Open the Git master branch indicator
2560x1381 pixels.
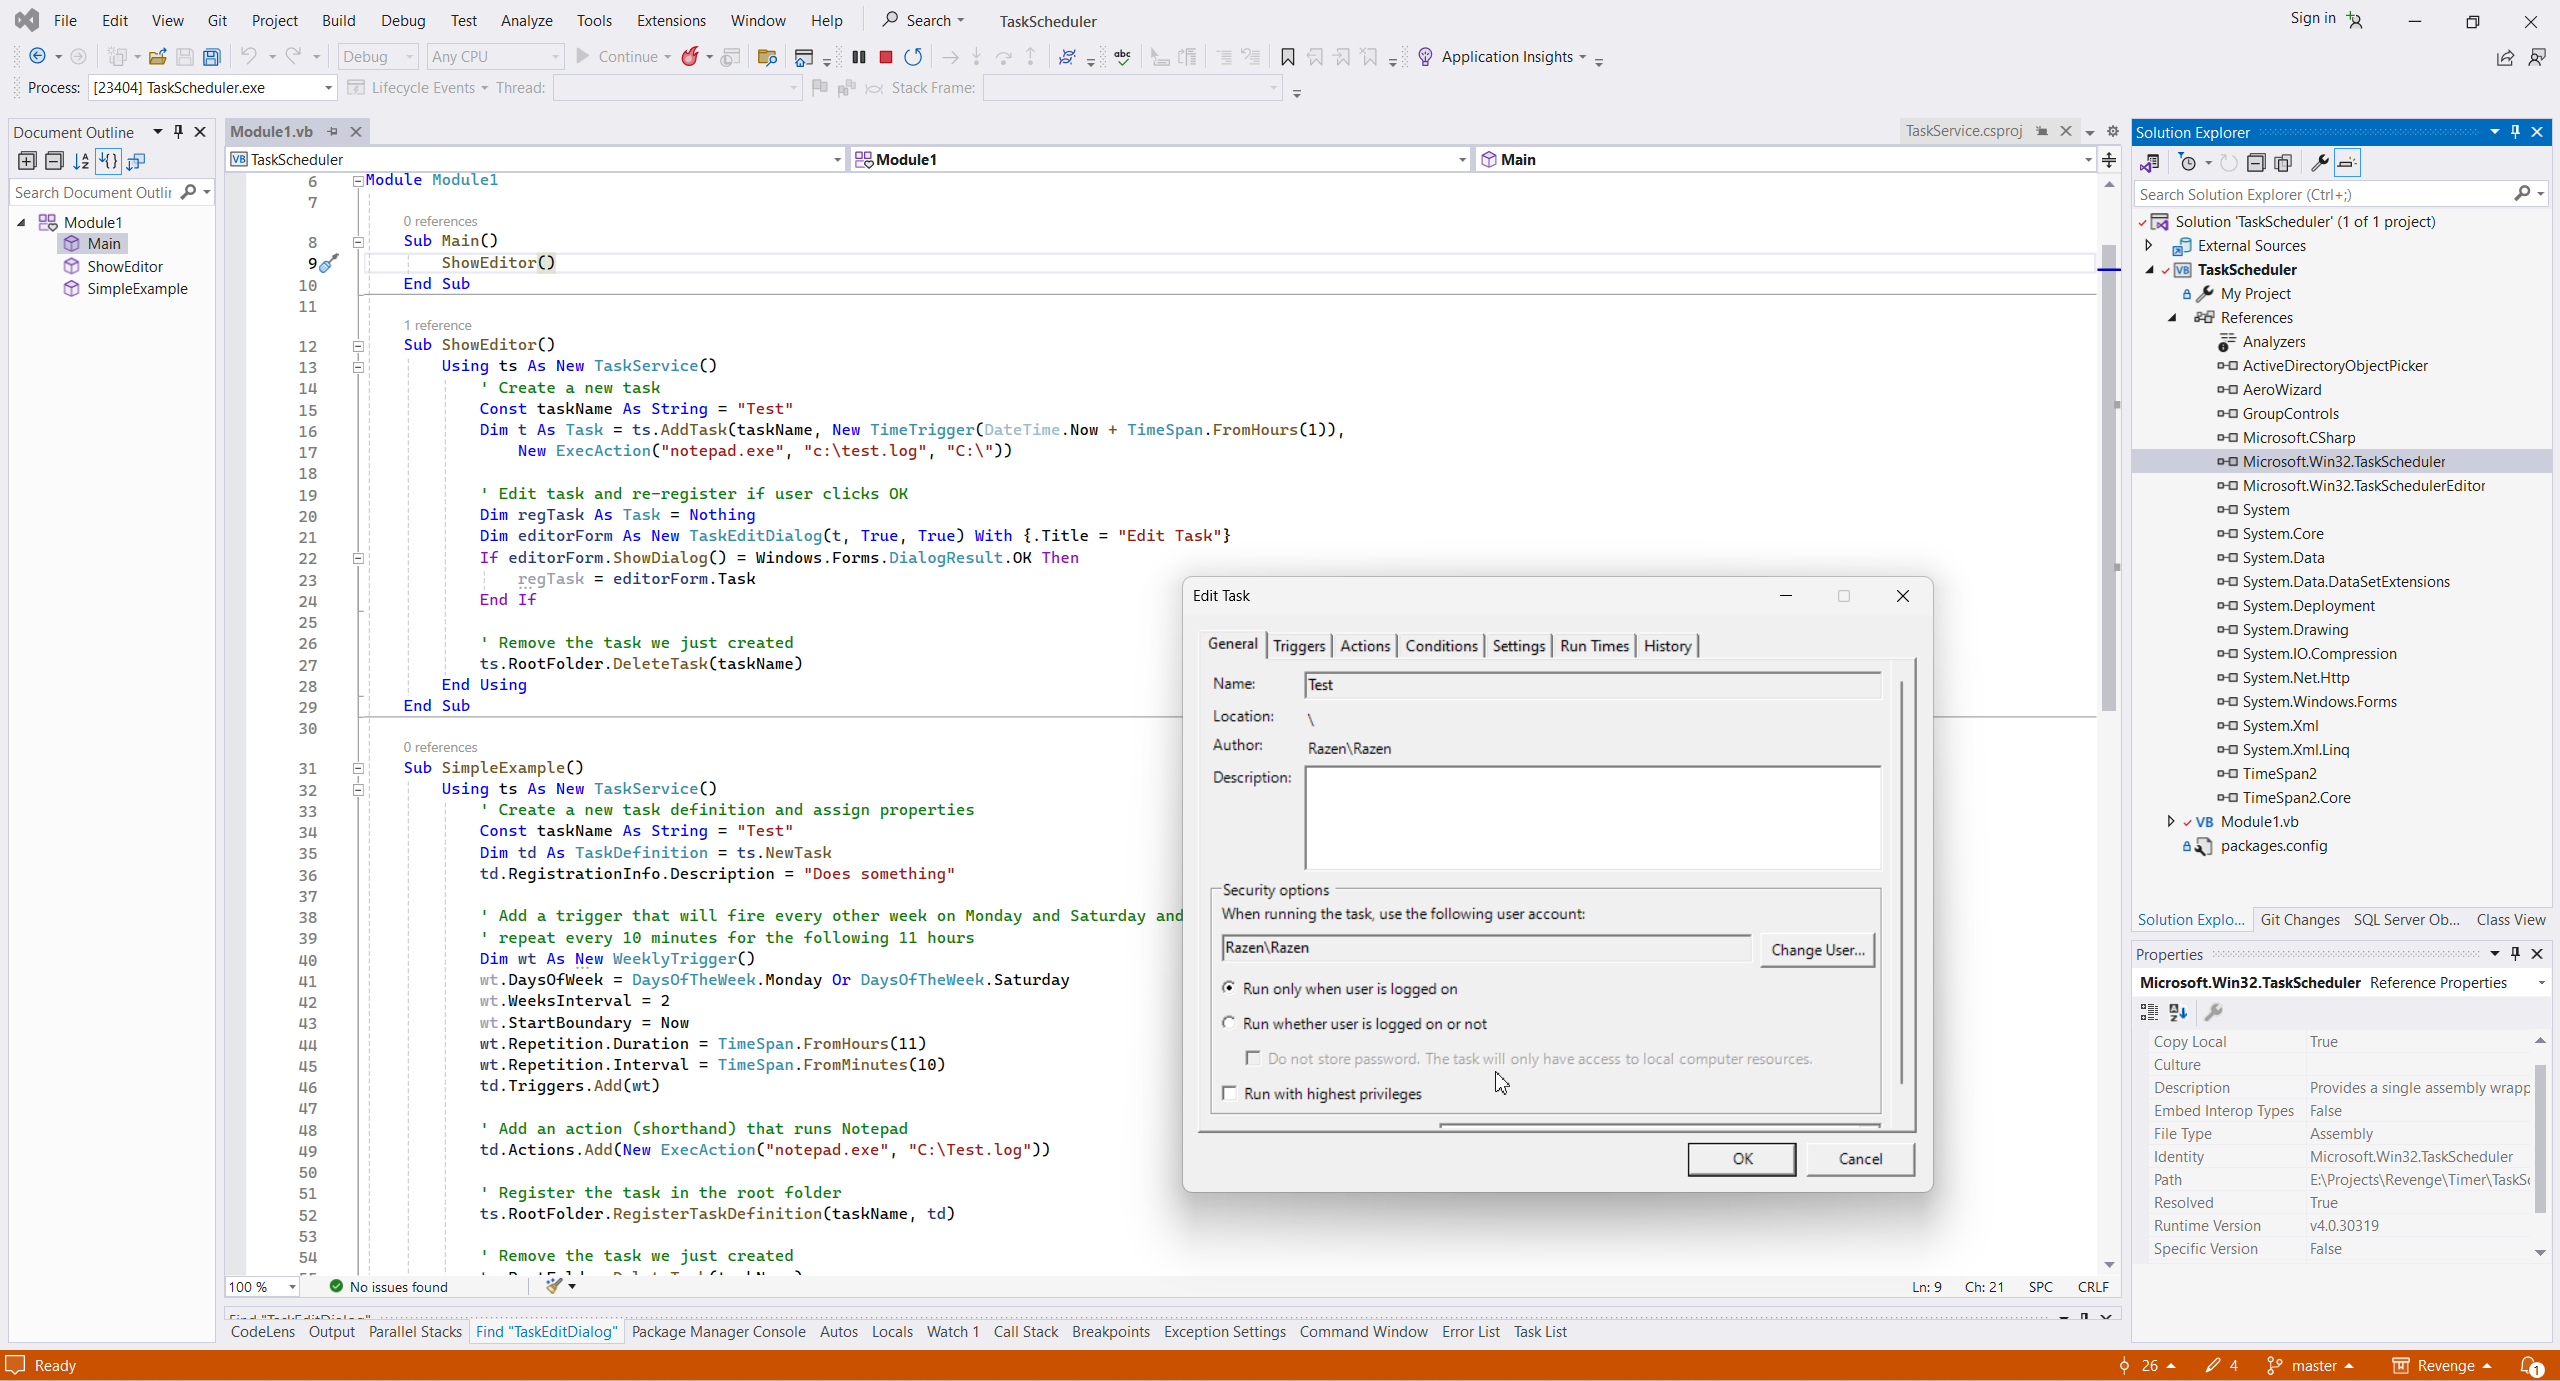click(x=2313, y=1366)
